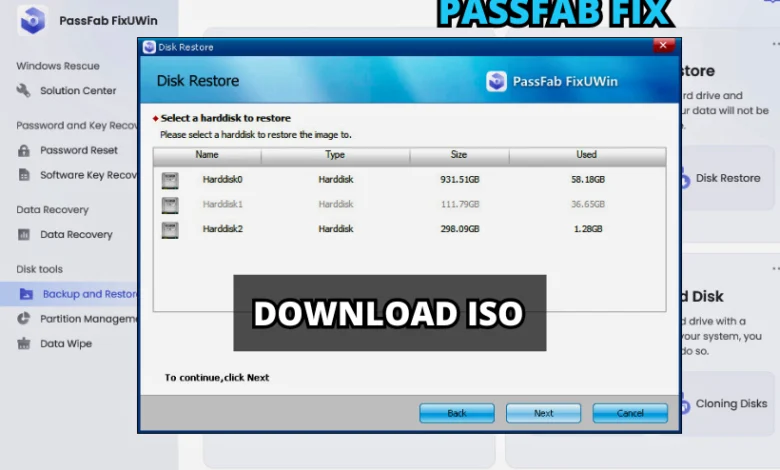Open Cloning Disks card in main window
780x470 pixels.
(728, 403)
